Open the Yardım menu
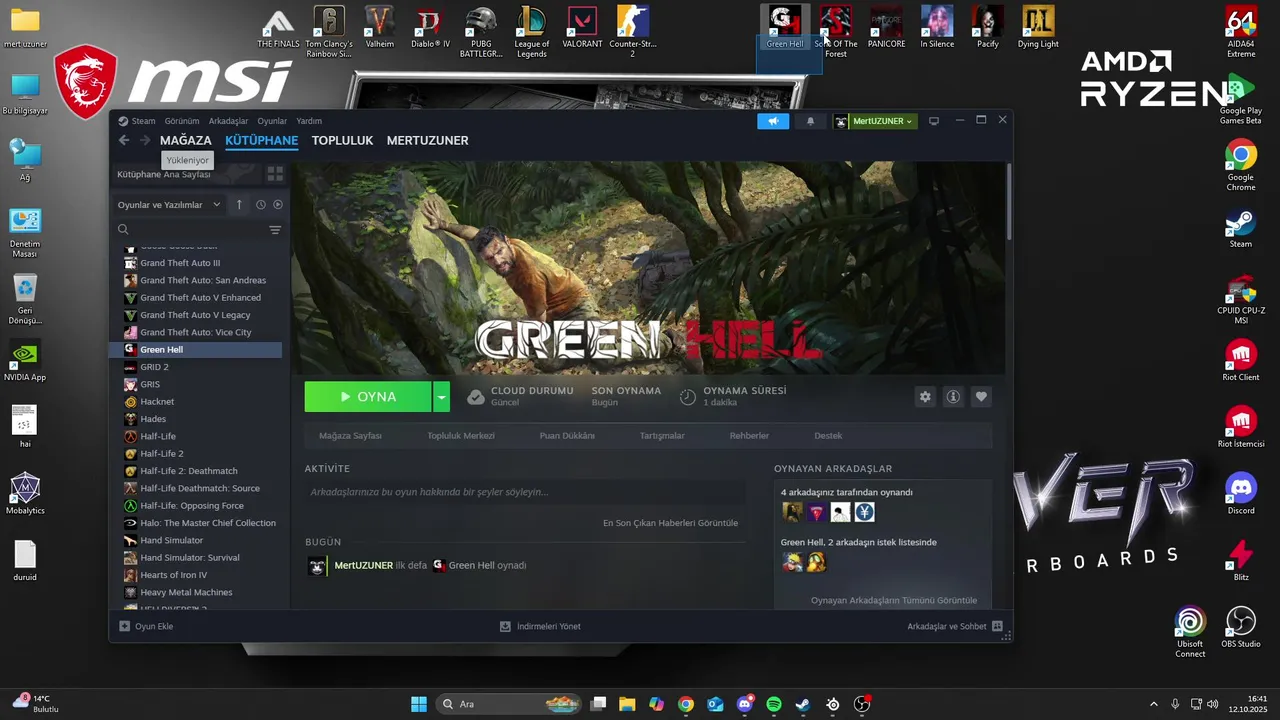1280x720 pixels. (309, 121)
